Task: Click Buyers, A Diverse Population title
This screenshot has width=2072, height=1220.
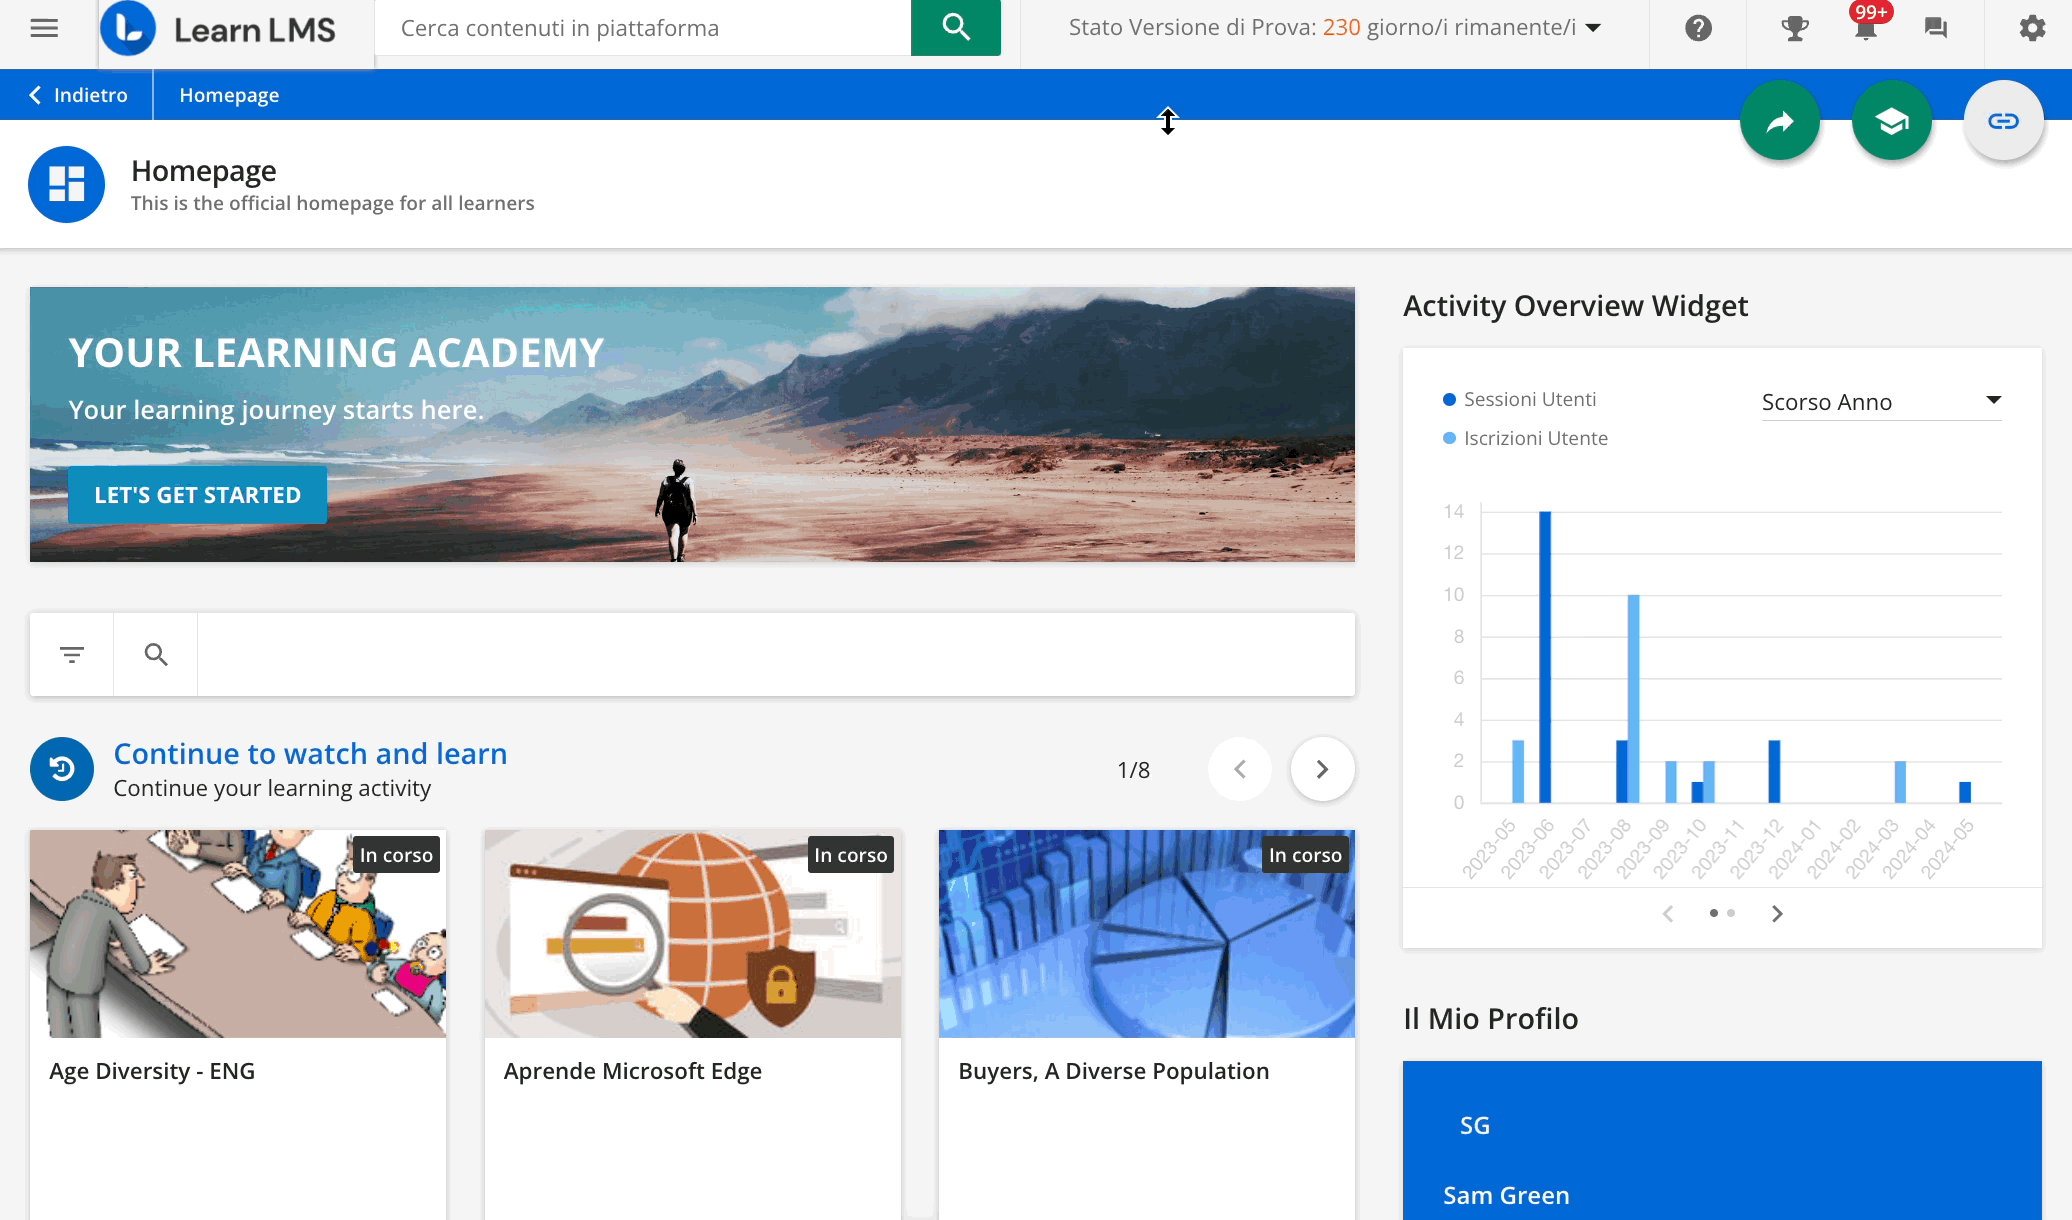Action: 1114,1071
